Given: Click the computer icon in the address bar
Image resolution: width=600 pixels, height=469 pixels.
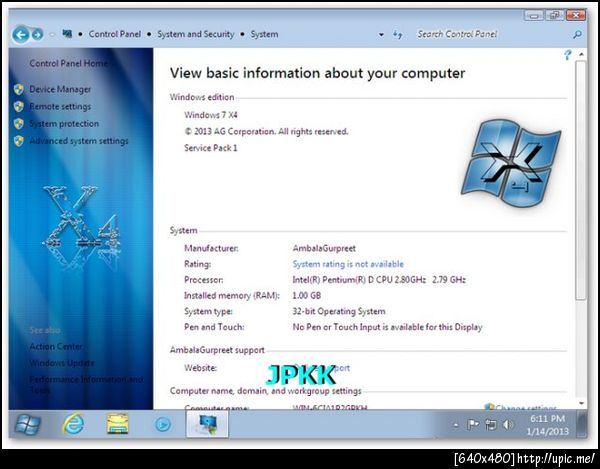Looking at the screenshot, I should [67, 34].
